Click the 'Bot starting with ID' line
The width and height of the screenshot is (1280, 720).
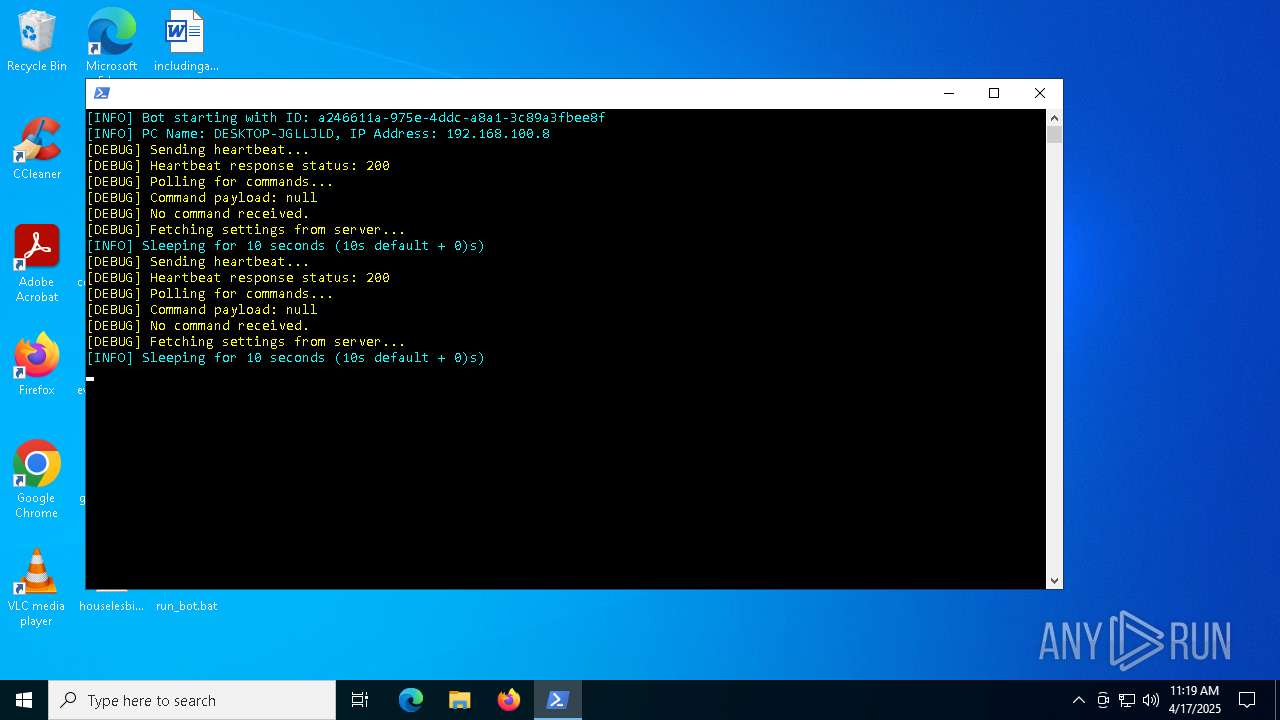346,118
